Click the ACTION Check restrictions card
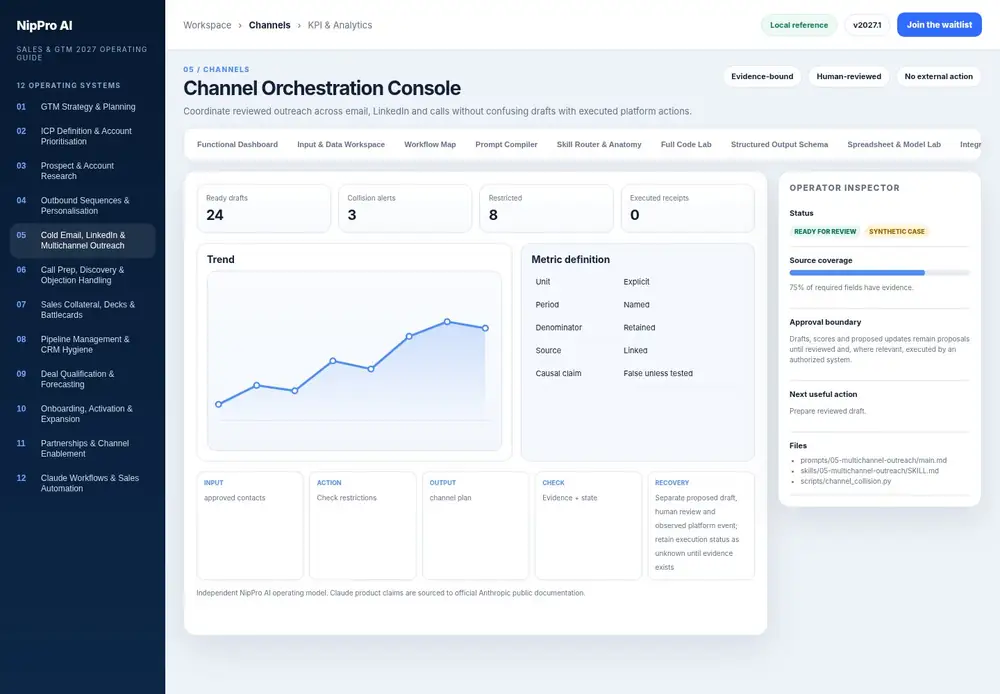This screenshot has width=1000, height=694. (x=362, y=526)
